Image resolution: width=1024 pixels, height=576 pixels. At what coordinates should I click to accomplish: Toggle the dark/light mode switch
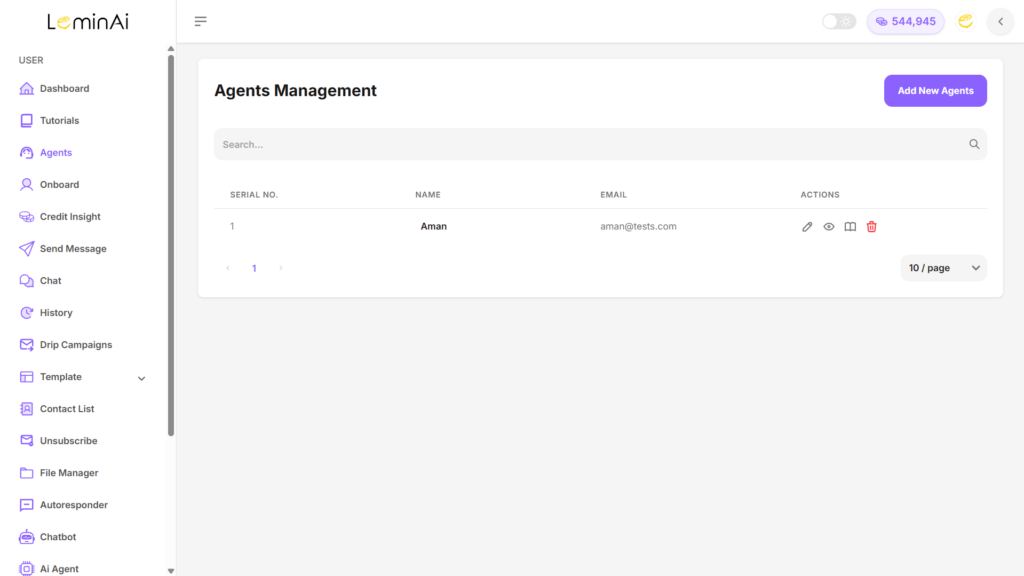point(839,22)
